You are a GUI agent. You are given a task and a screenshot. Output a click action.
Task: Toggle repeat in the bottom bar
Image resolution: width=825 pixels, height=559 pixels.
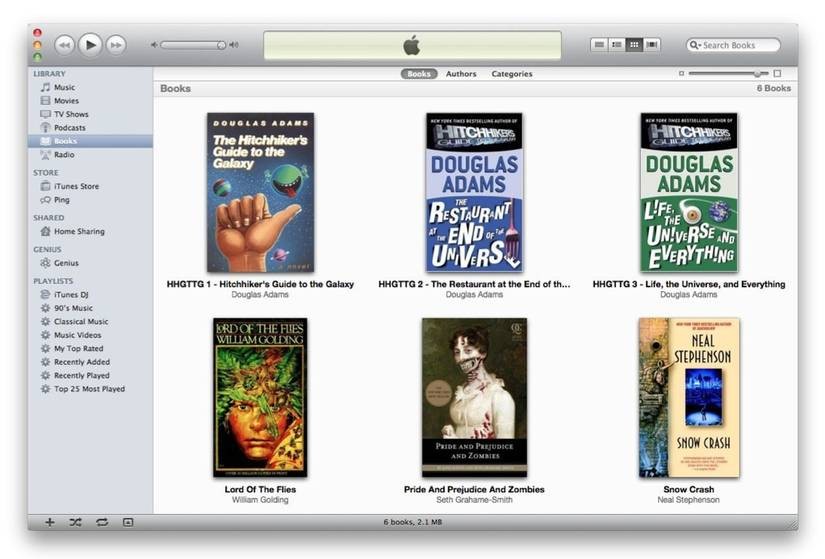(102, 522)
